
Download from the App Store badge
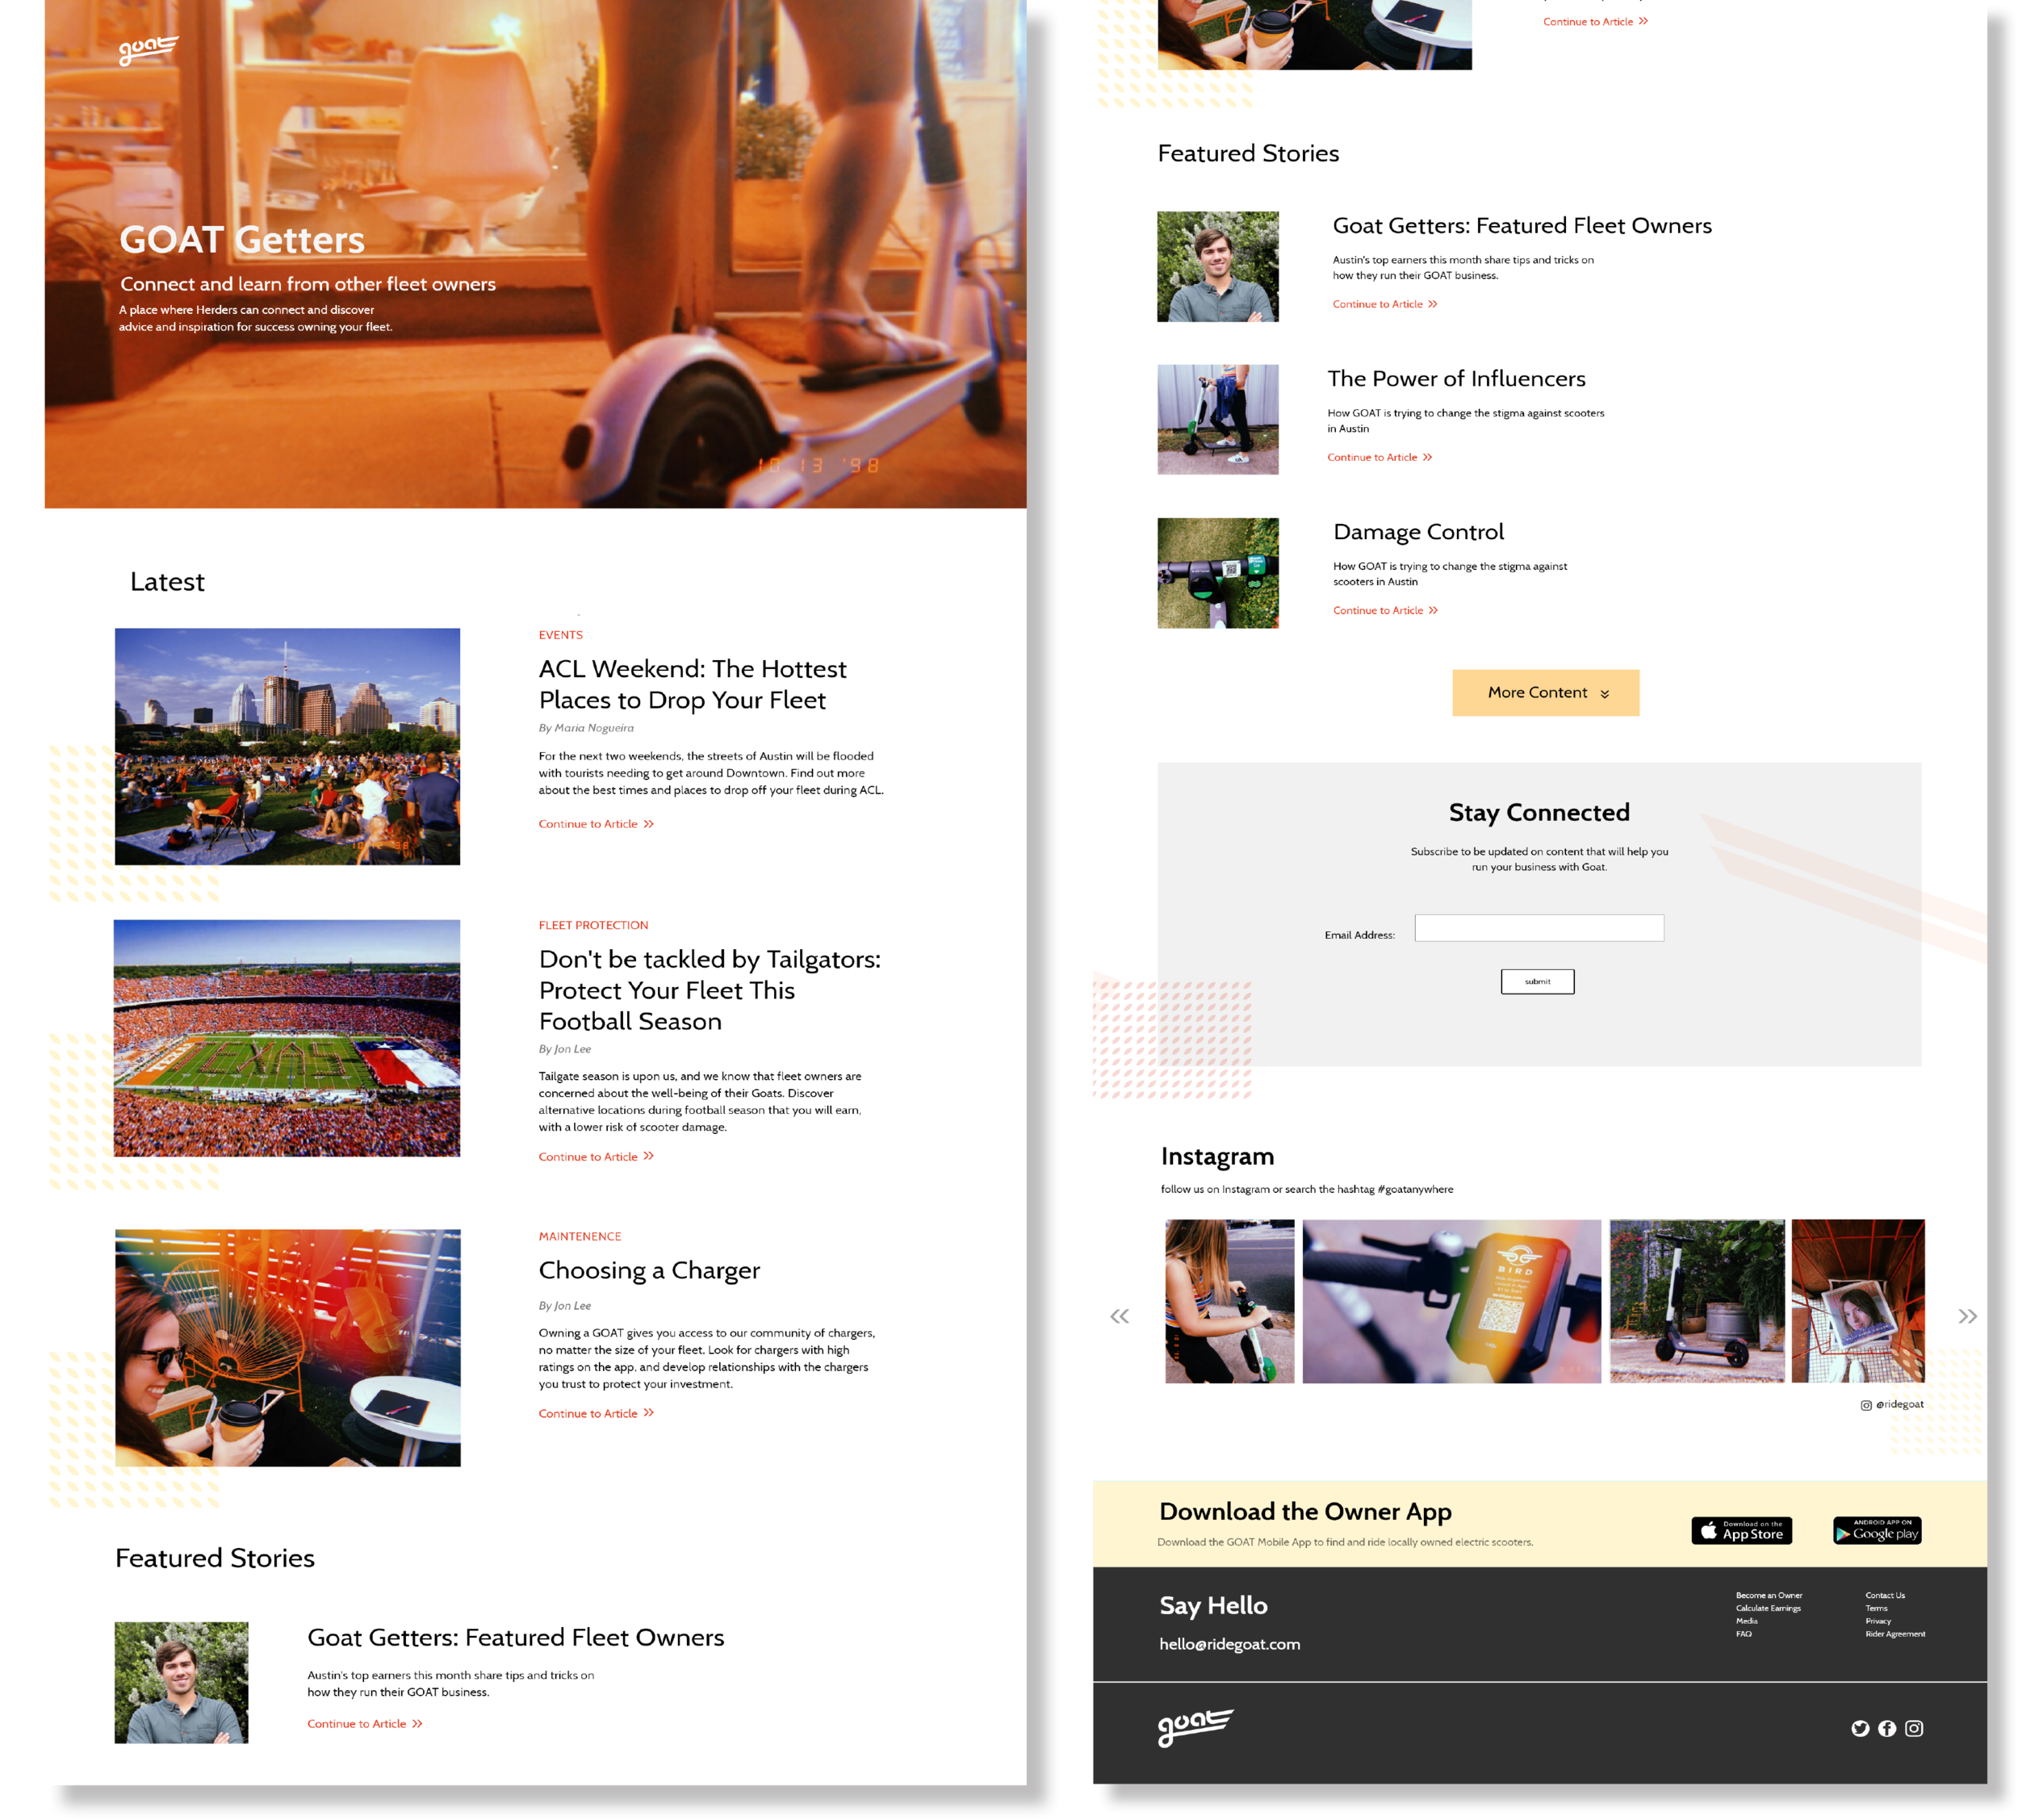point(1741,1530)
